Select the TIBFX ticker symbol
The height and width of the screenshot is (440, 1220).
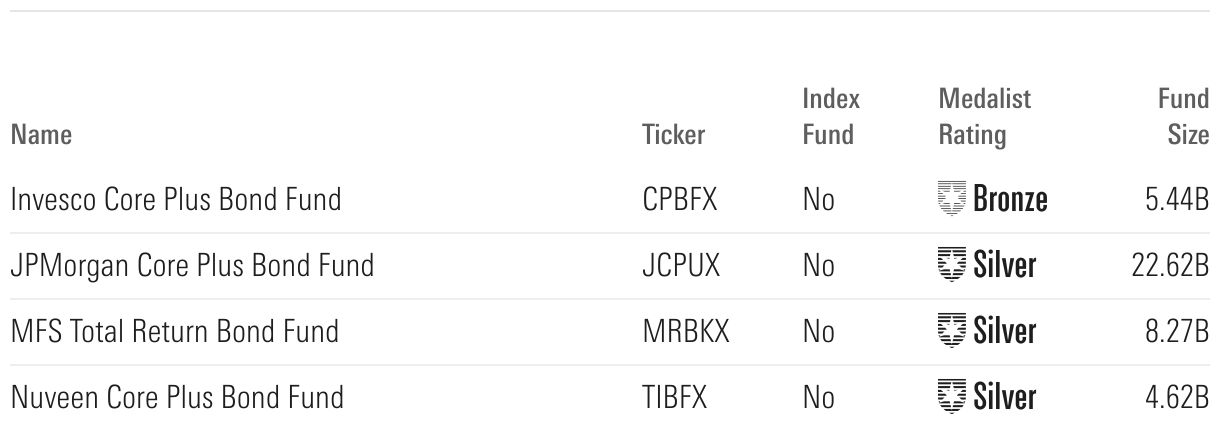(x=674, y=397)
